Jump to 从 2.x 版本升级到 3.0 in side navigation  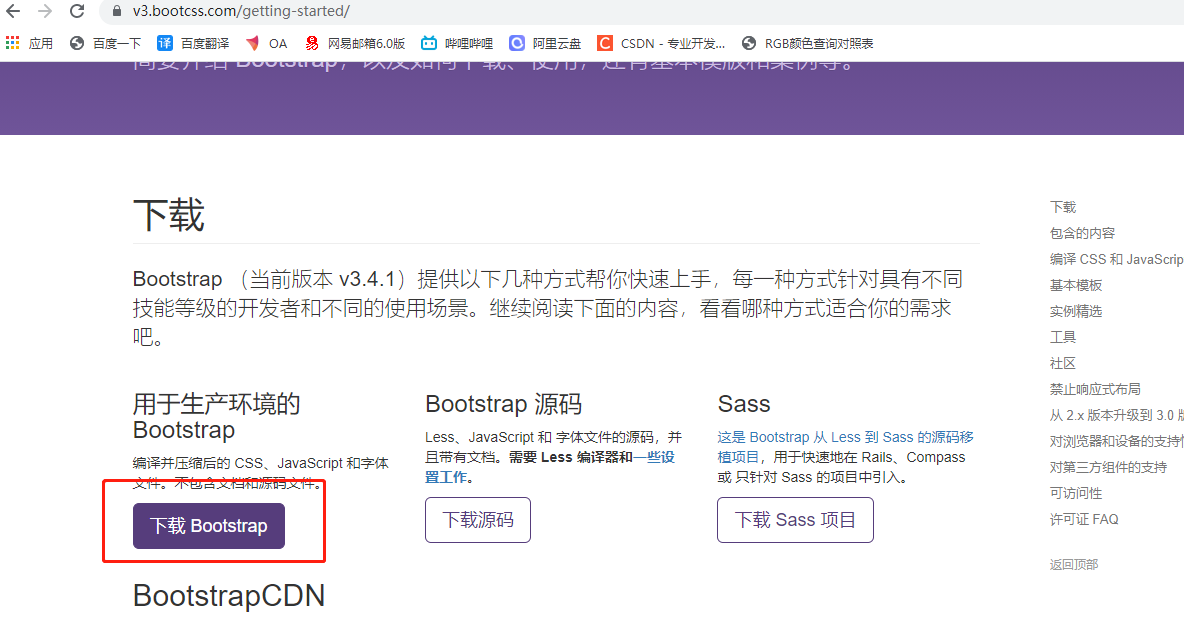(x=1117, y=415)
